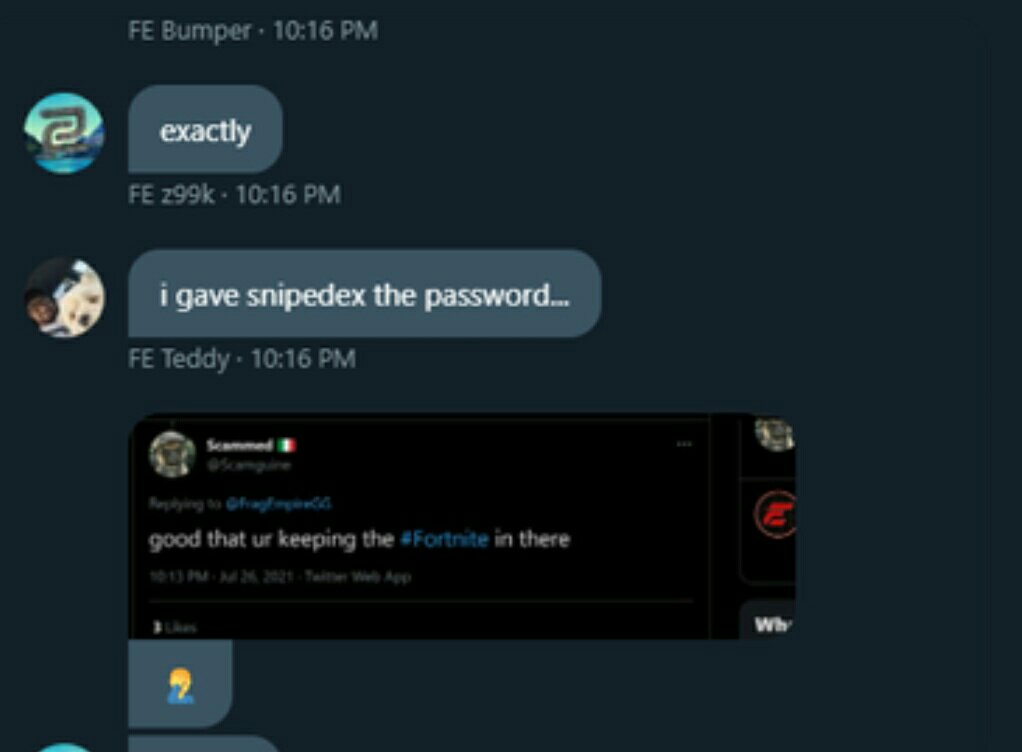Click the Scammed user's avatar in tweet
The image size is (1022, 752).
coord(172,454)
